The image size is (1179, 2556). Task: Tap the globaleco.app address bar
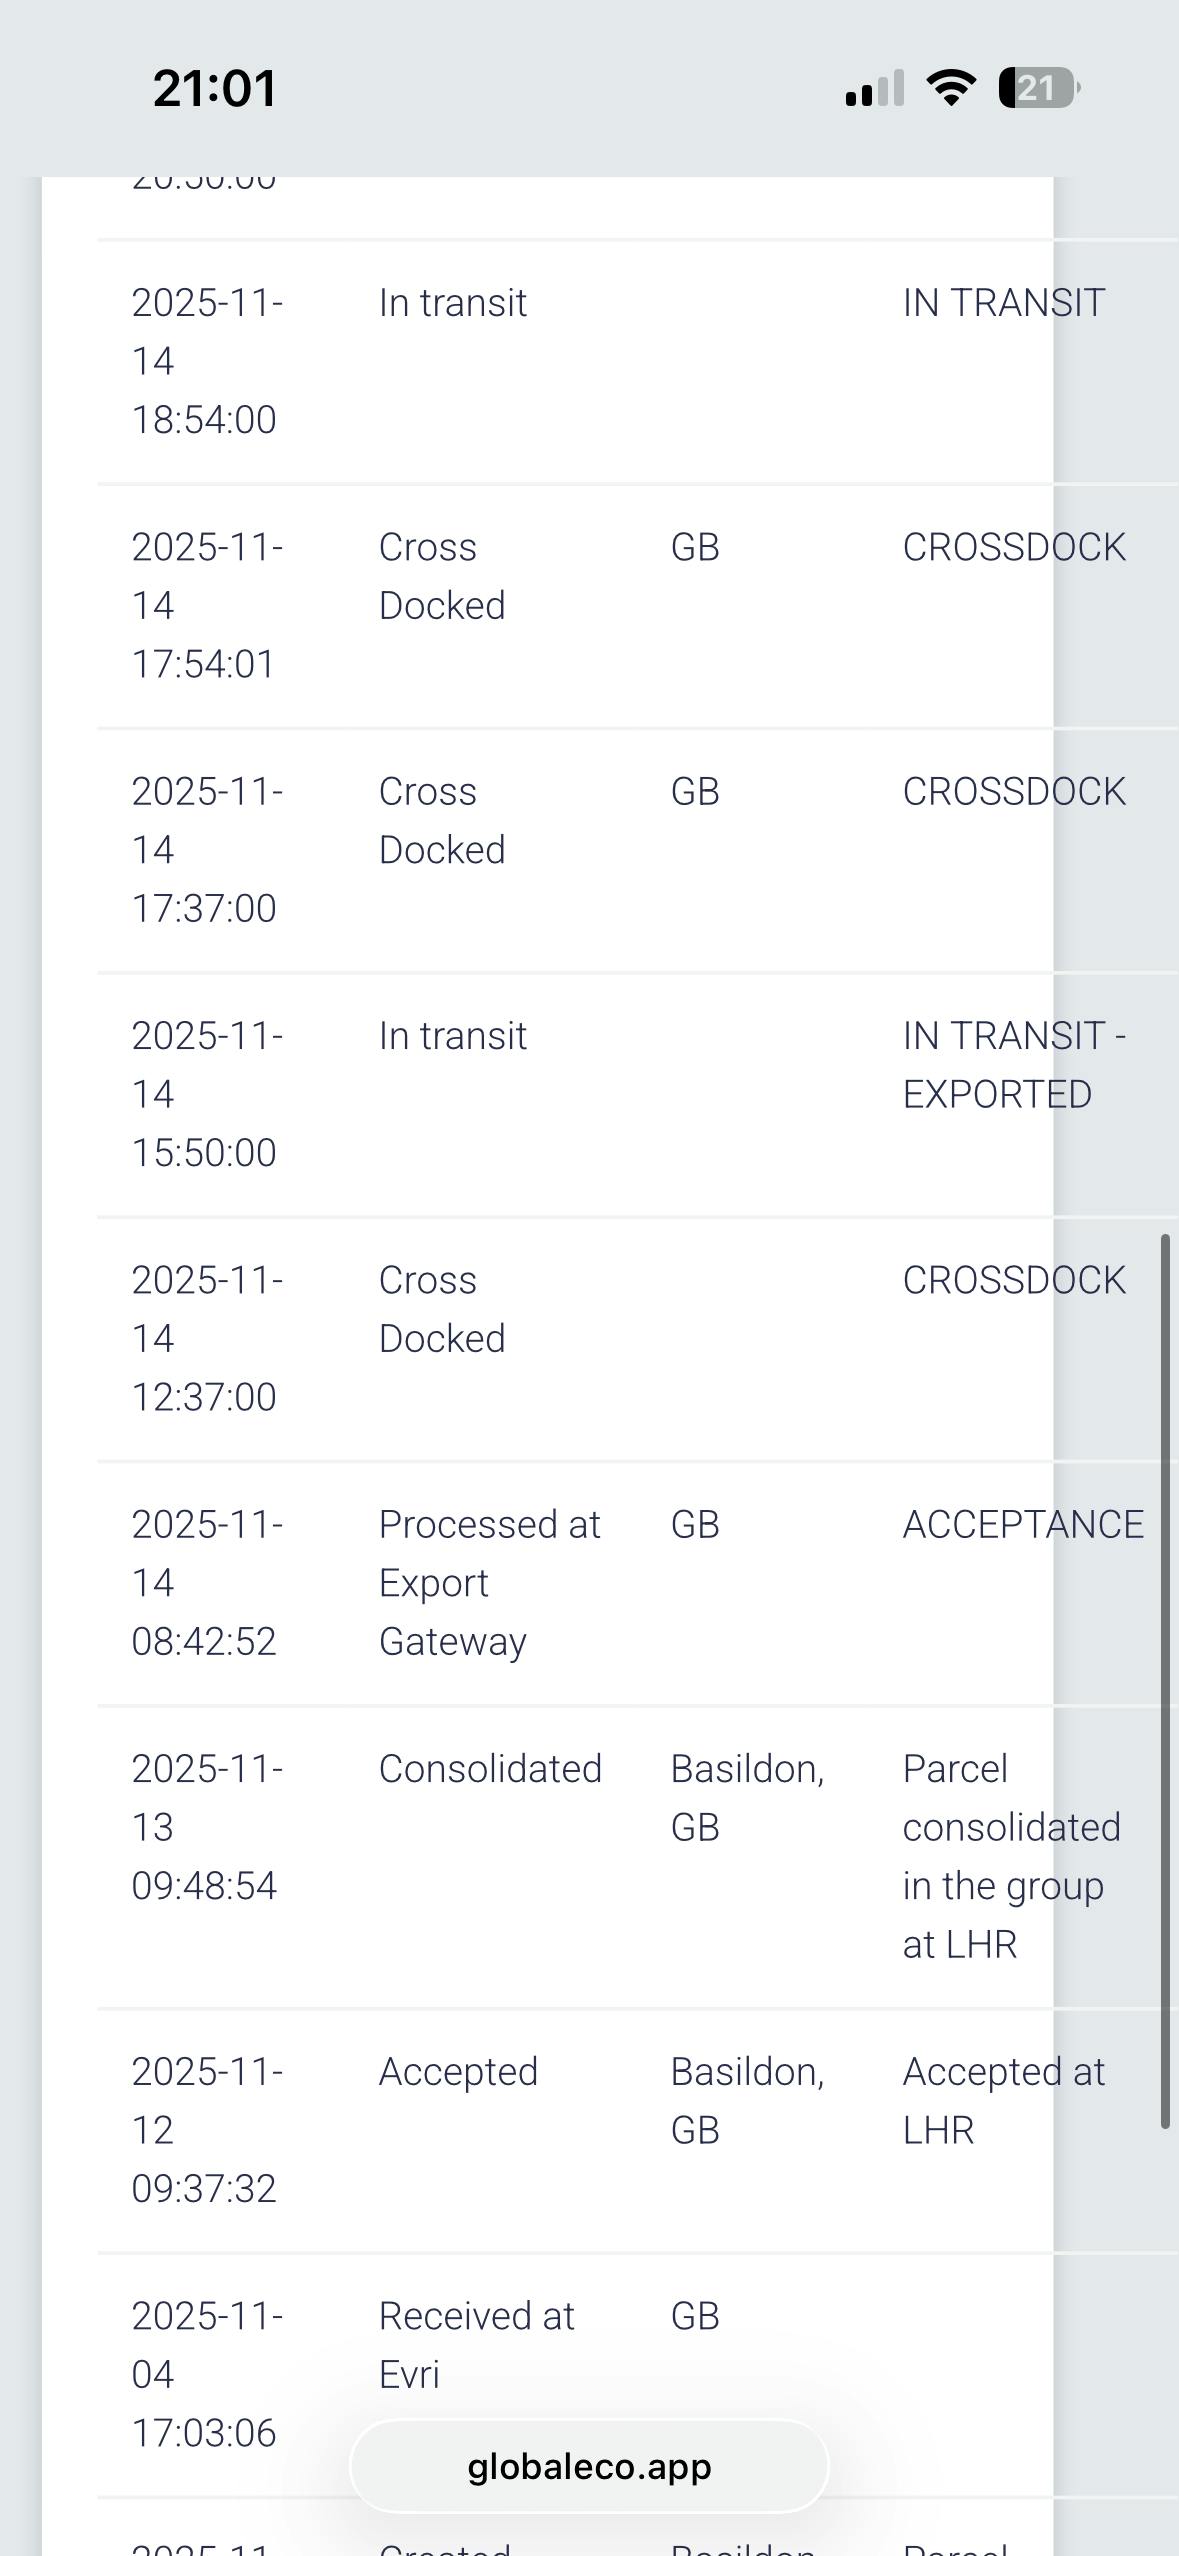point(589,2467)
